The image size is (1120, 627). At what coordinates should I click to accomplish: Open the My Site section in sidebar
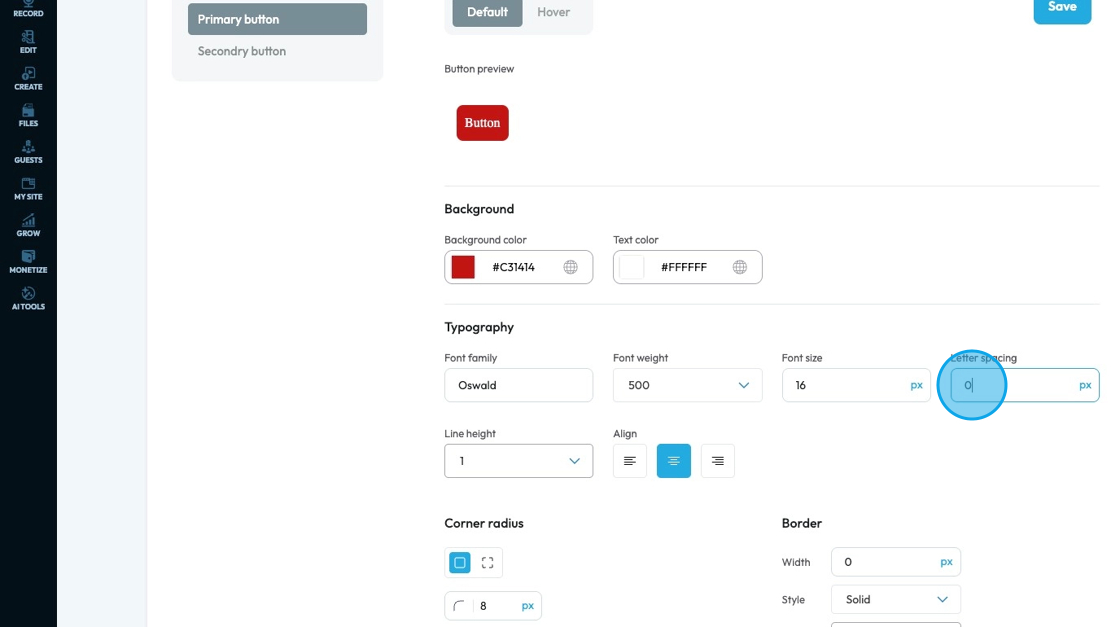coord(28,189)
